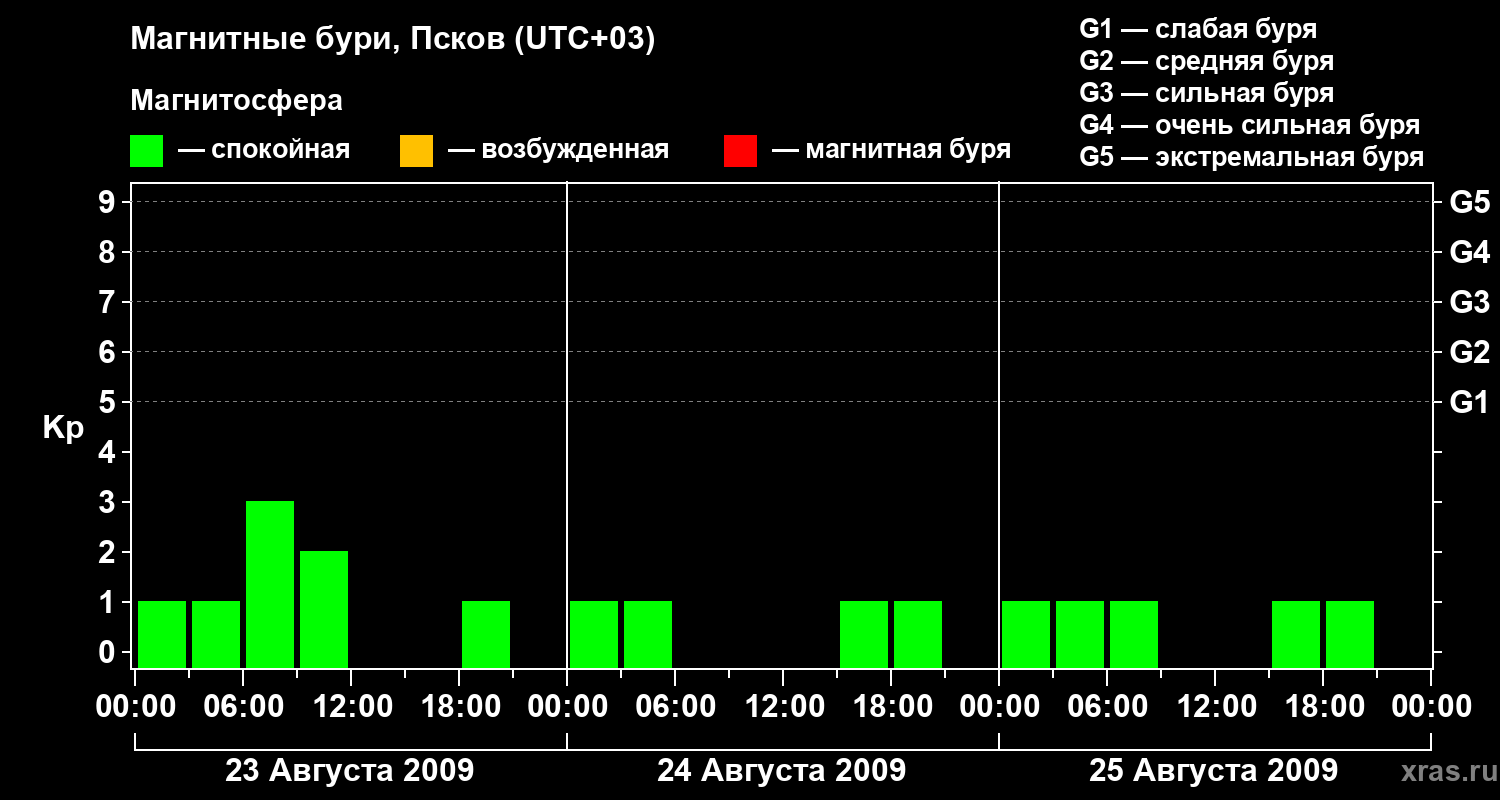Click the orange 'возбужденная' legend swatch
Screen dimensions: 1500x800
click(x=416, y=151)
